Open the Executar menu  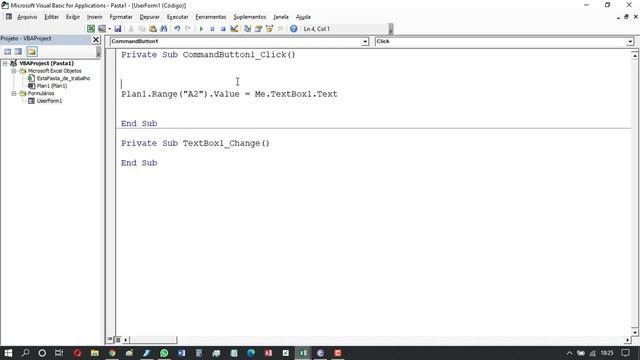tap(178, 17)
